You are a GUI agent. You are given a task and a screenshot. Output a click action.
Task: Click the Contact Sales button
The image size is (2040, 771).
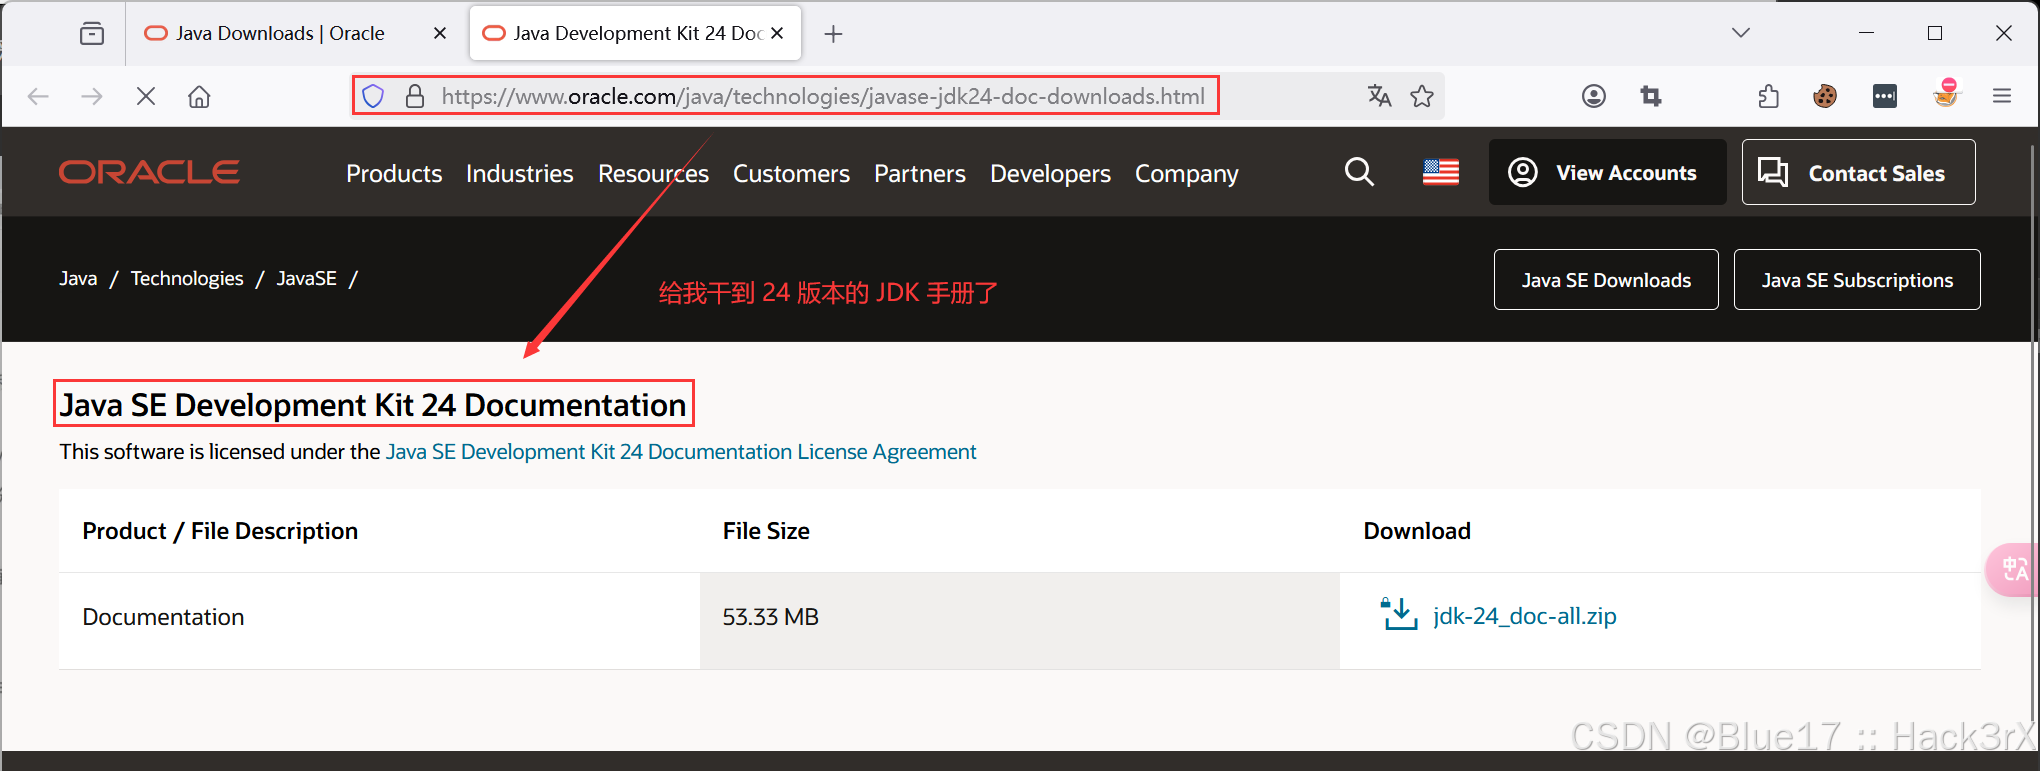1858,172
